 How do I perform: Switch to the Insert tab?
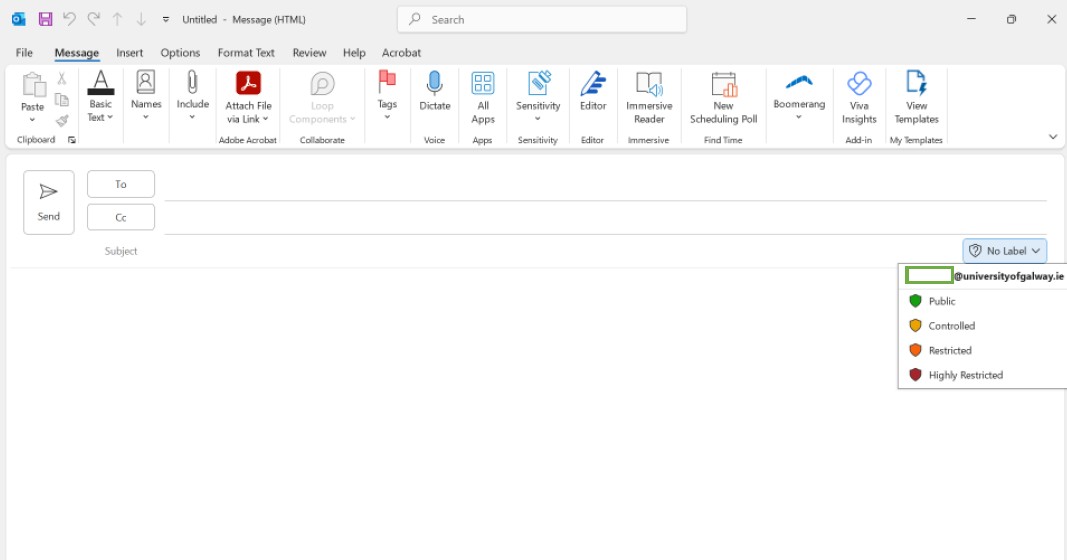(129, 52)
